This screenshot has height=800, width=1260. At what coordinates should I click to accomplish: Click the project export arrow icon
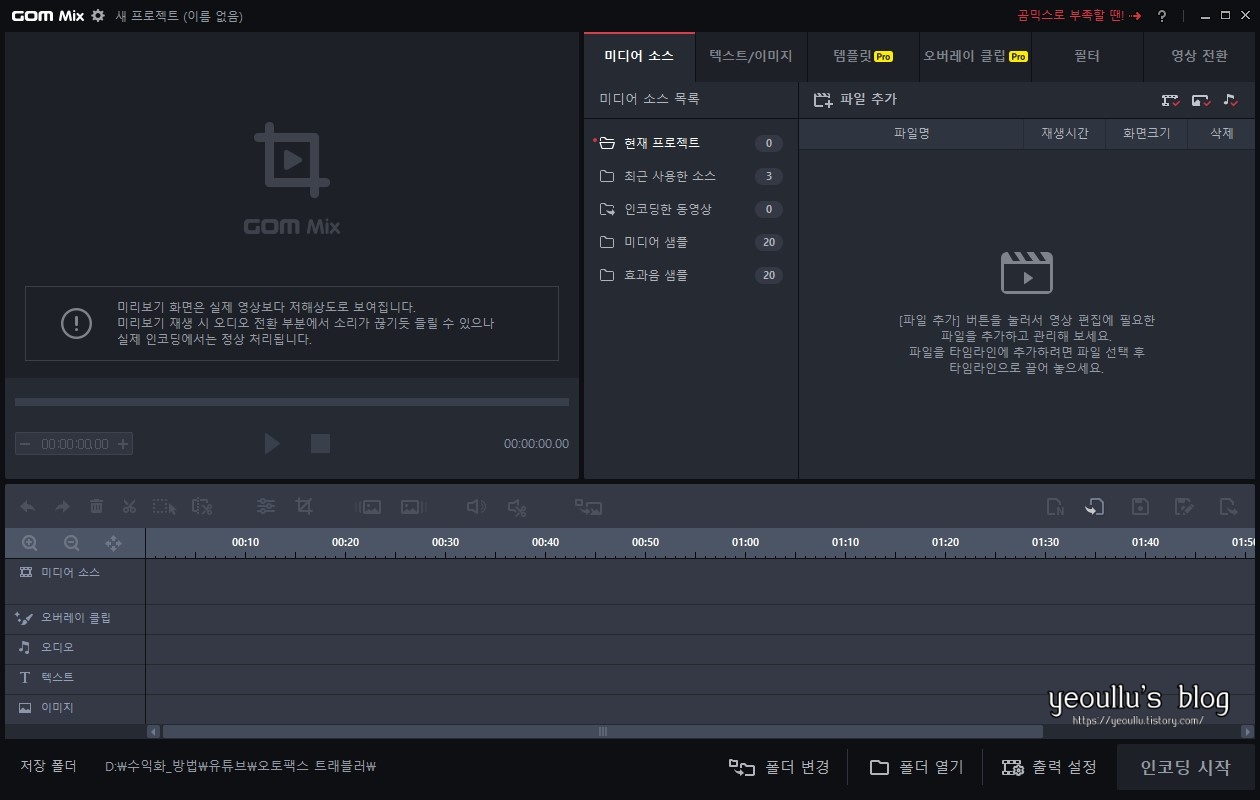pyautogui.click(x=1229, y=507)
